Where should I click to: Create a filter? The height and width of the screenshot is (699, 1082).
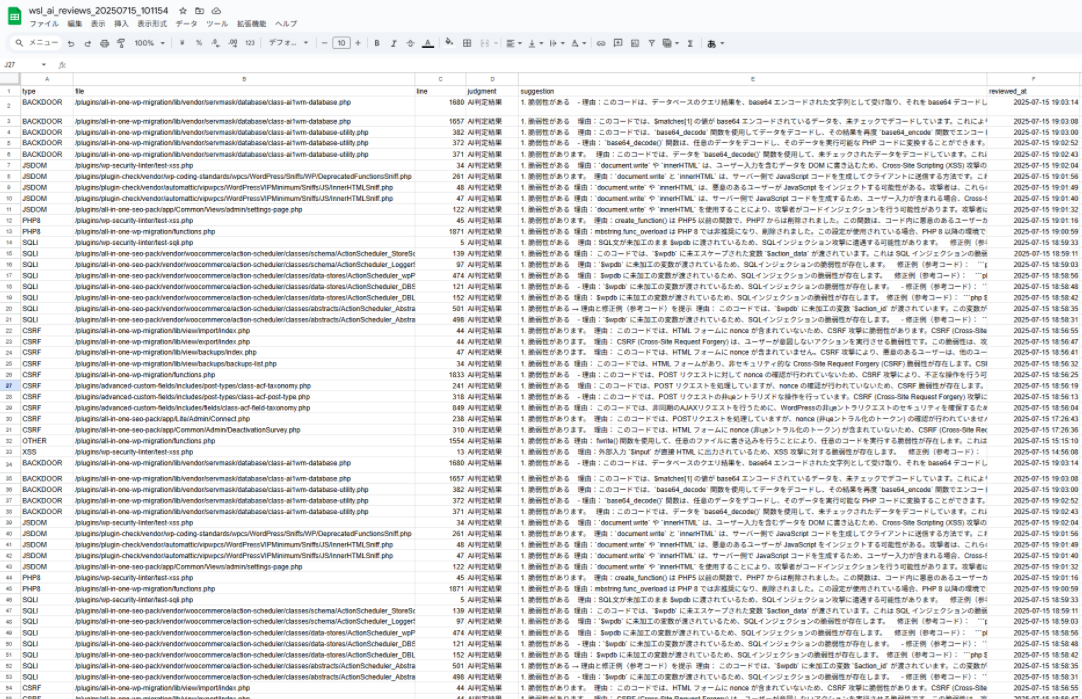pyautogui.click(x=651, y=43)
